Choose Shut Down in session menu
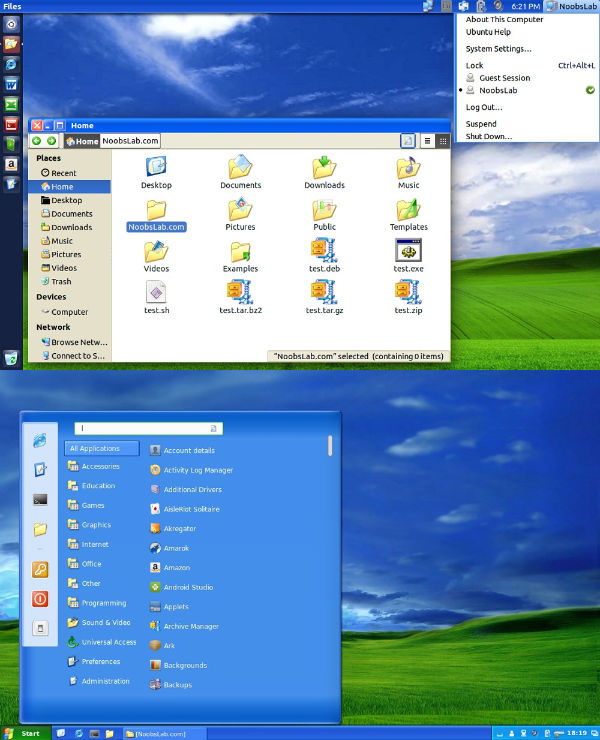600x740 pixels. [x=489, y=136]
